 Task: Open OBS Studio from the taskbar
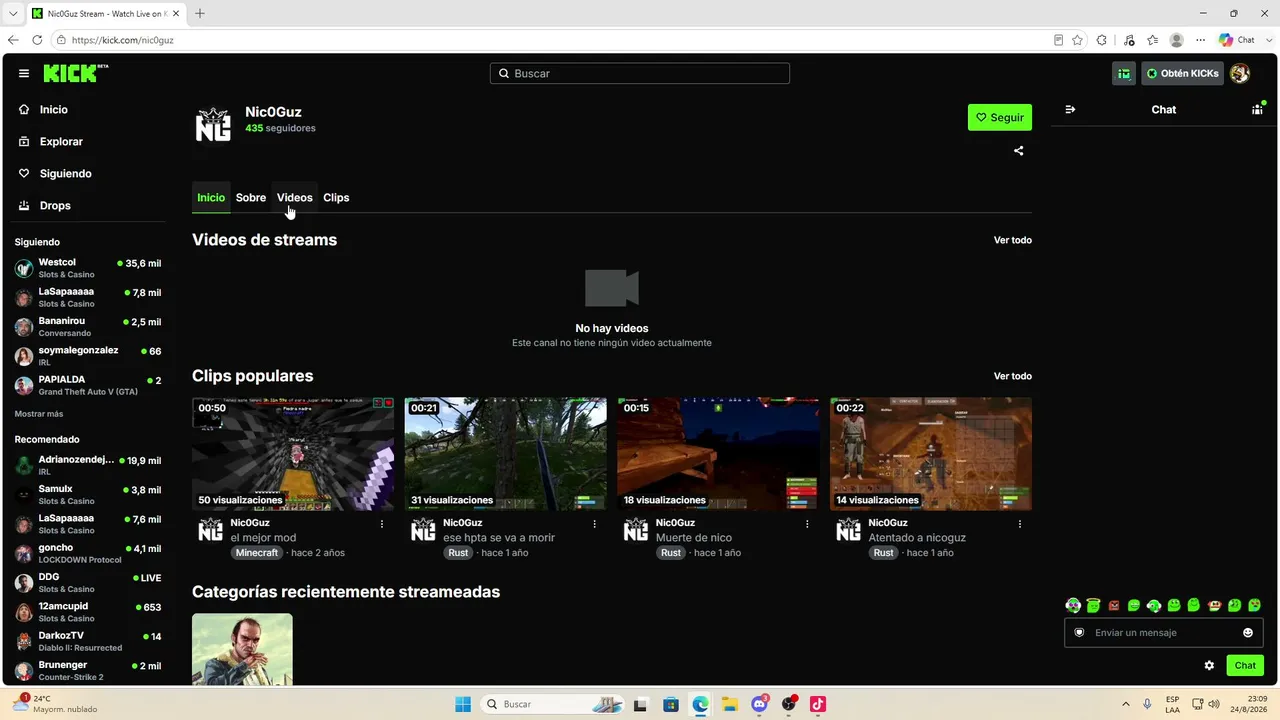click(789, 704)
